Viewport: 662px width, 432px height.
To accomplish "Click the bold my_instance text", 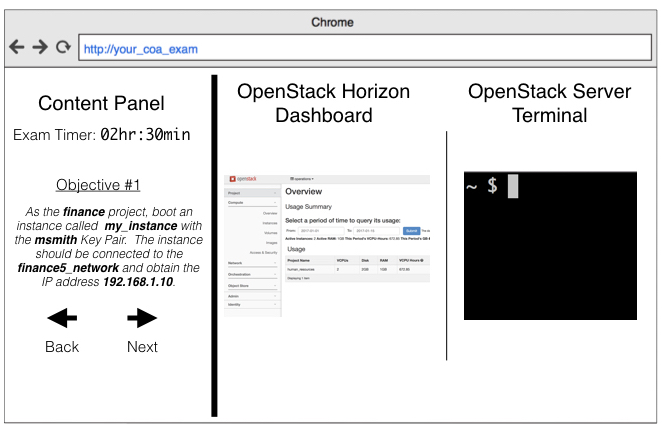I will 141,226.
